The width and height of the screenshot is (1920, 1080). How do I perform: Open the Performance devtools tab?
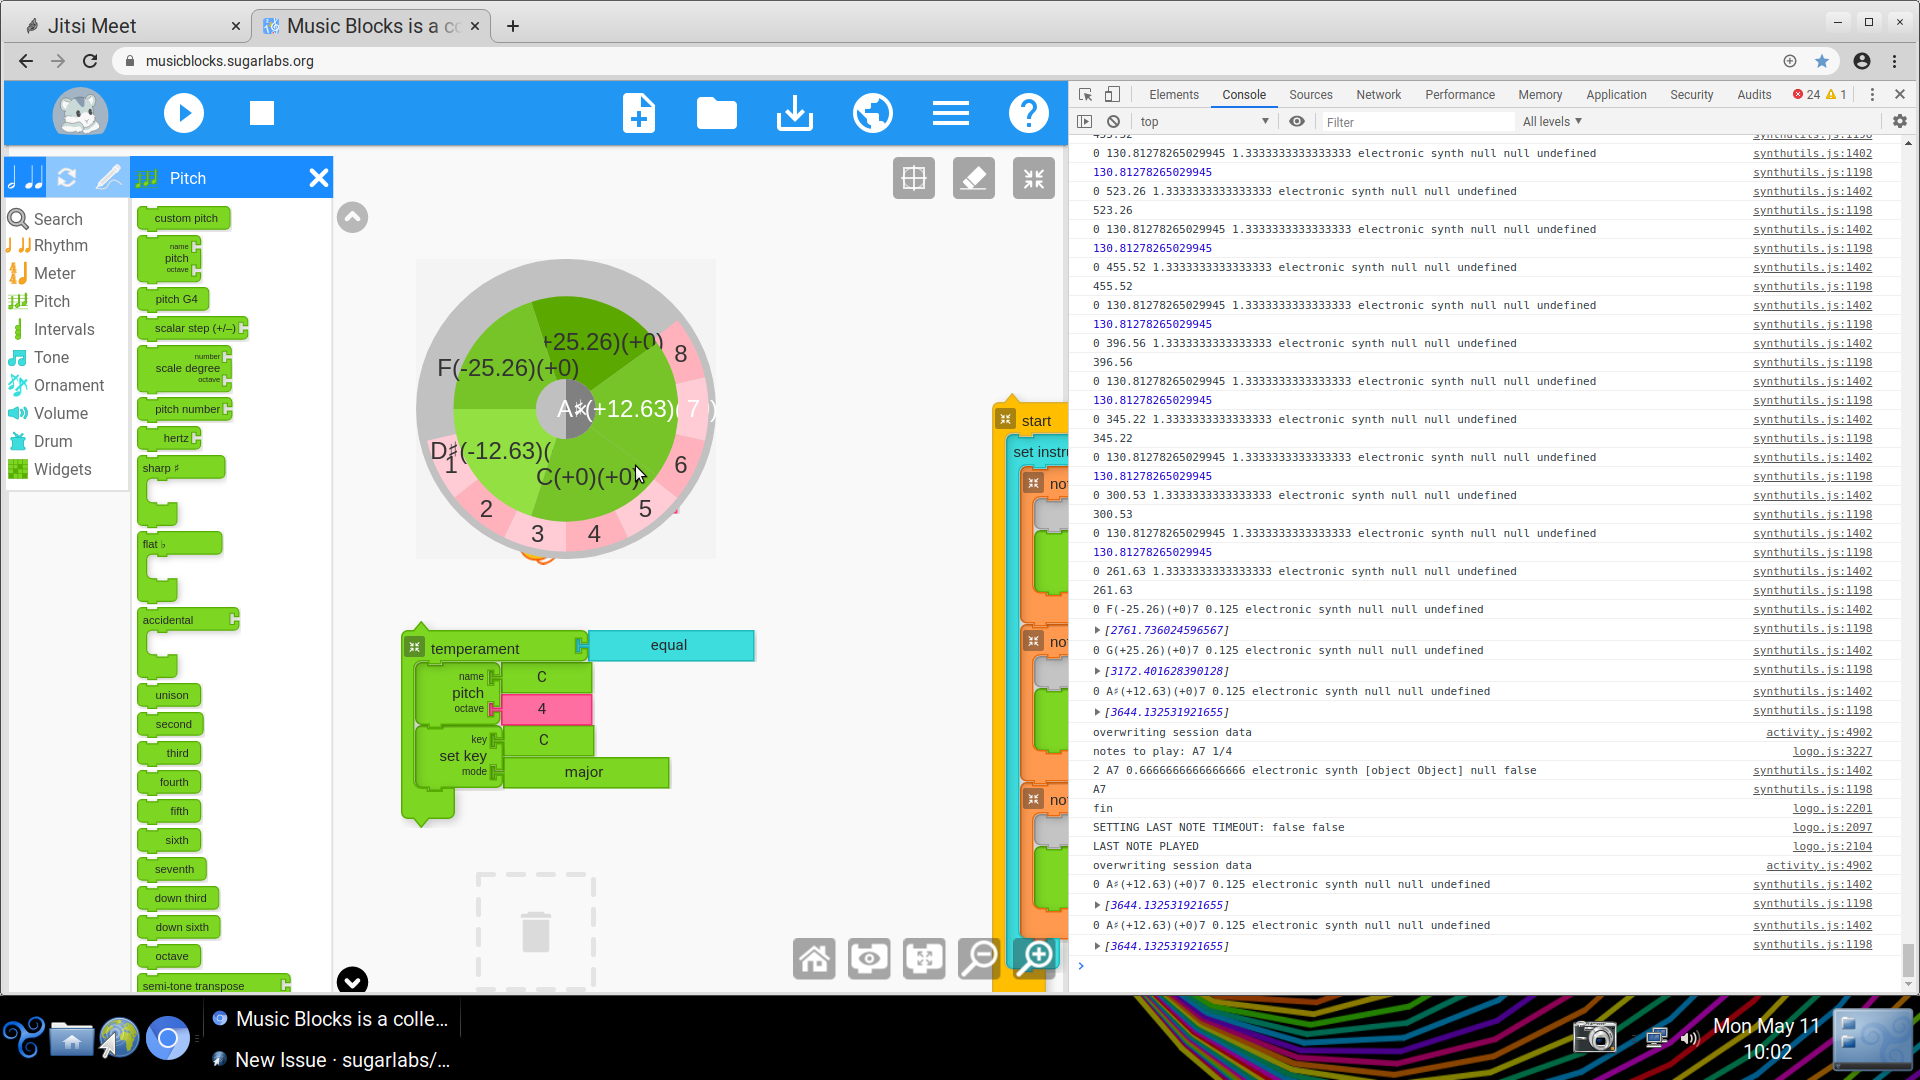click(1460, 95)
